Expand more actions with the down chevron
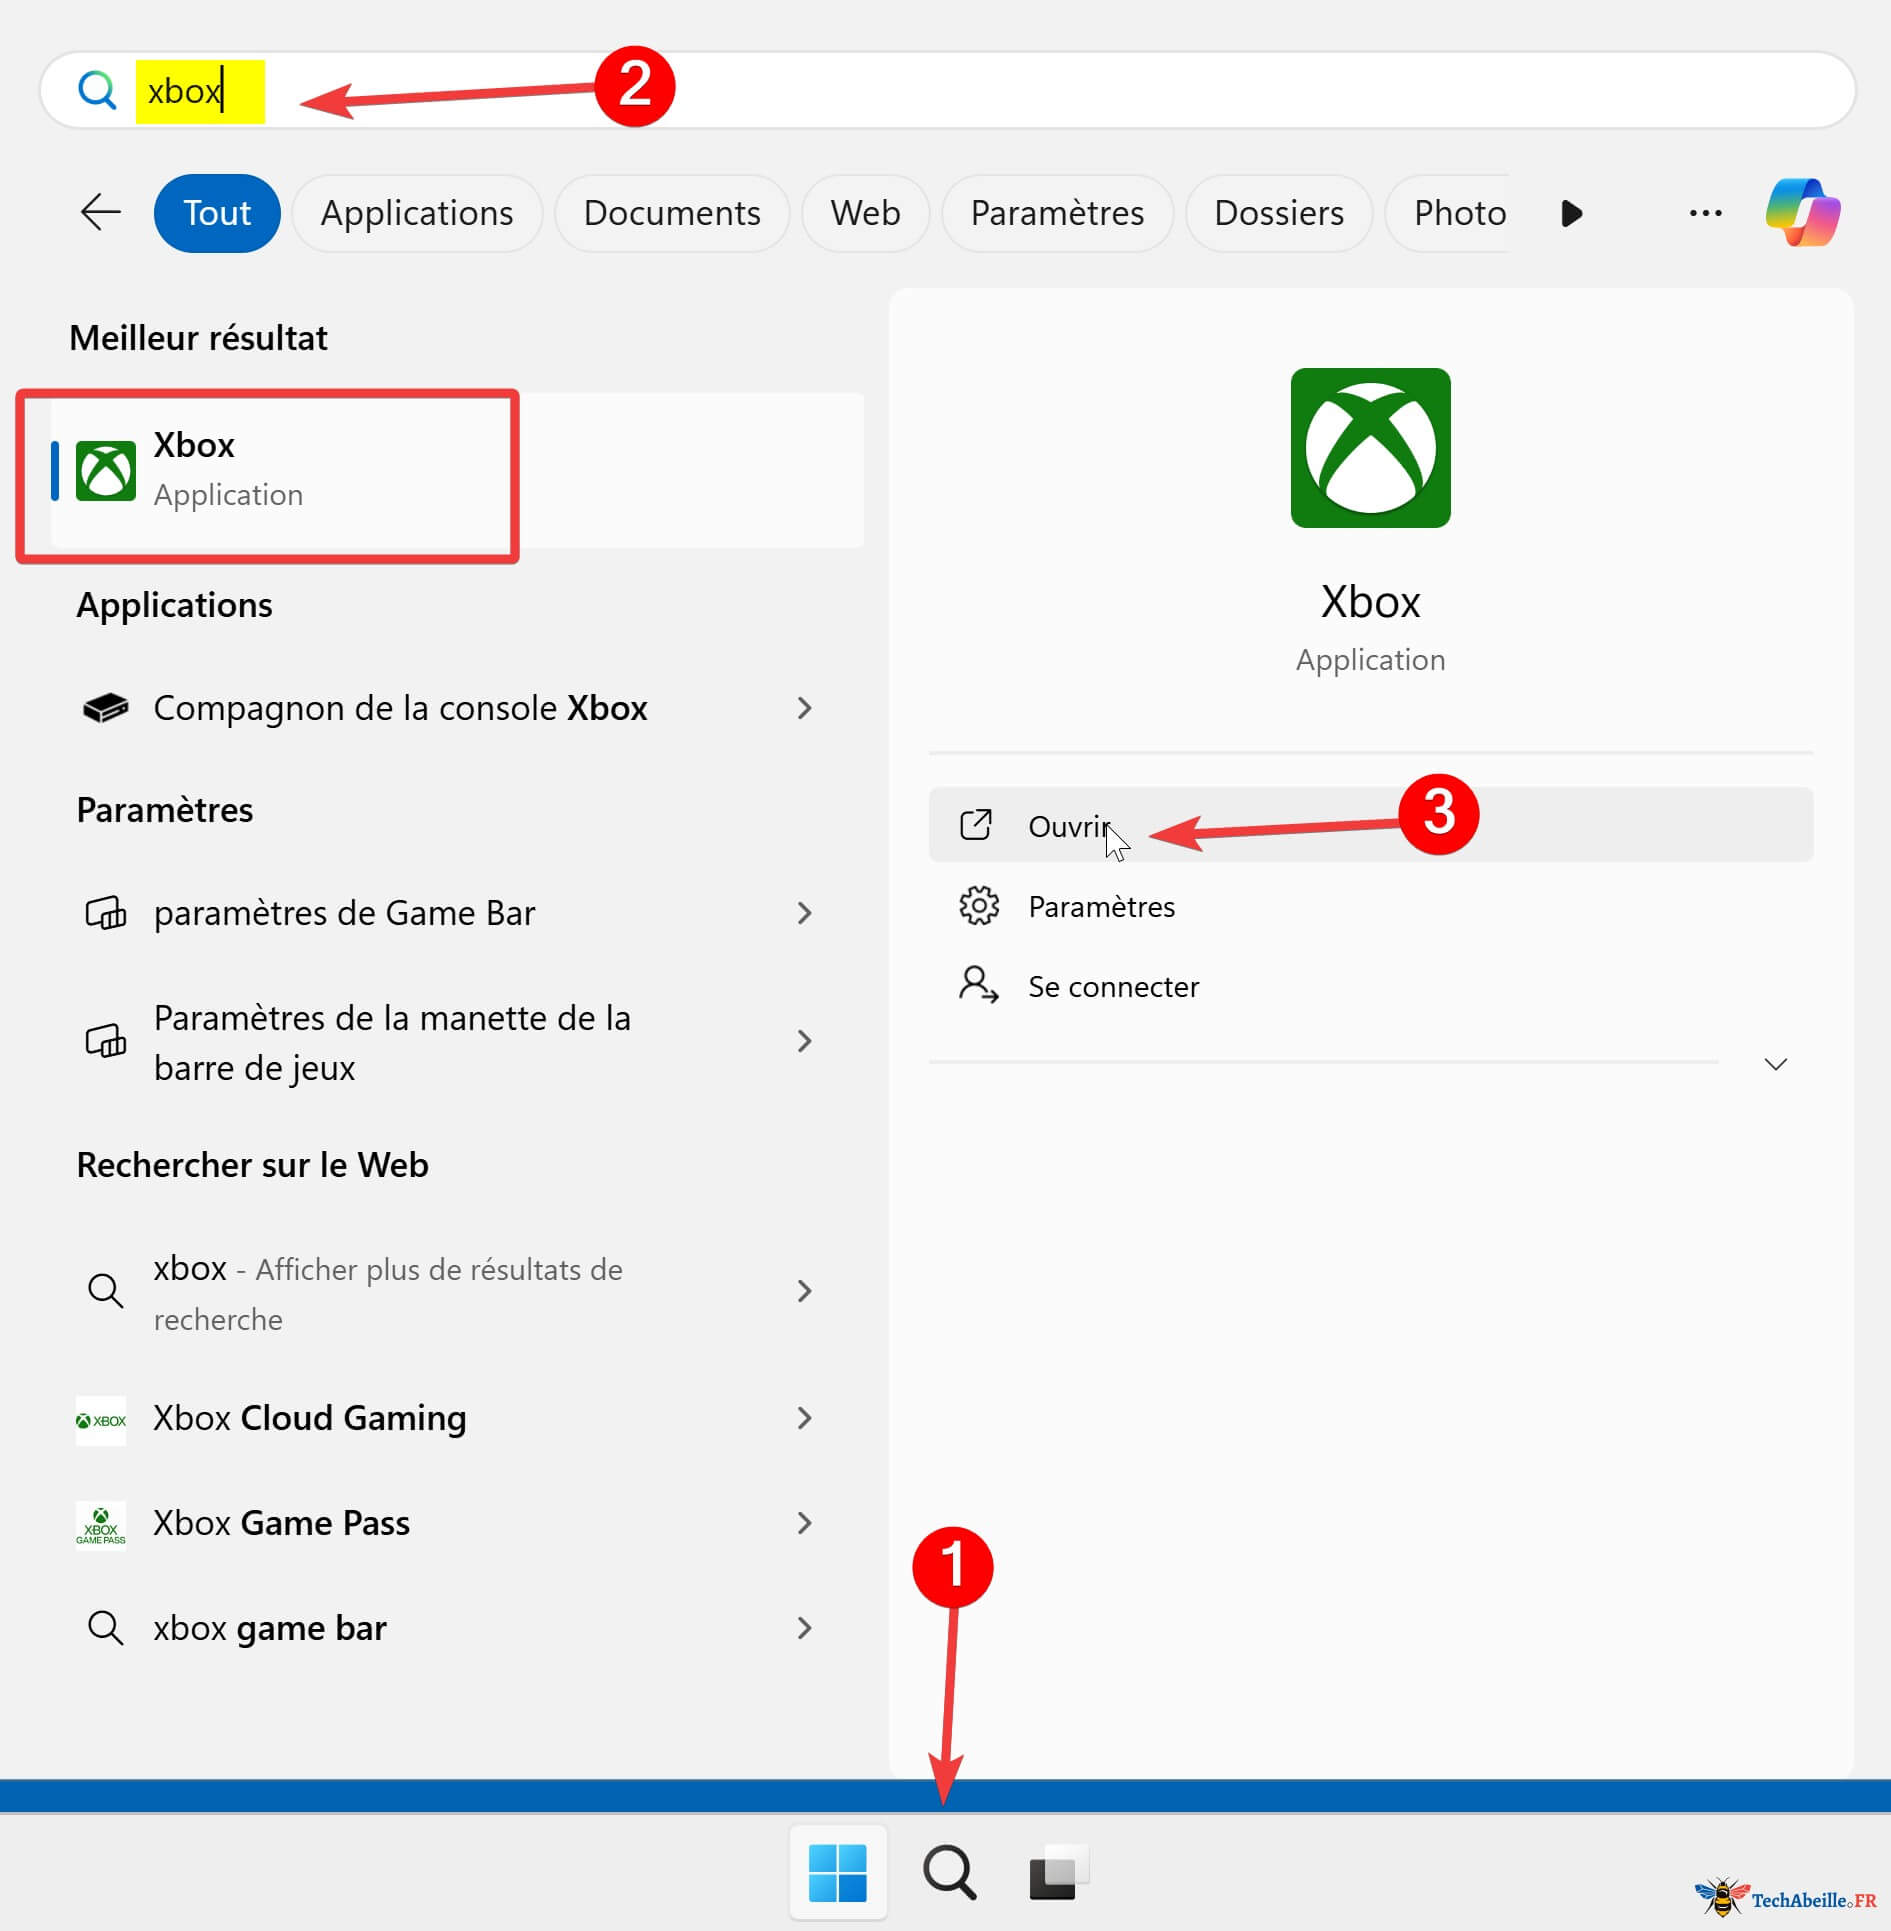Image resolution: width=1891 pixels, height=1931 pixels. coord(1775,1063)
